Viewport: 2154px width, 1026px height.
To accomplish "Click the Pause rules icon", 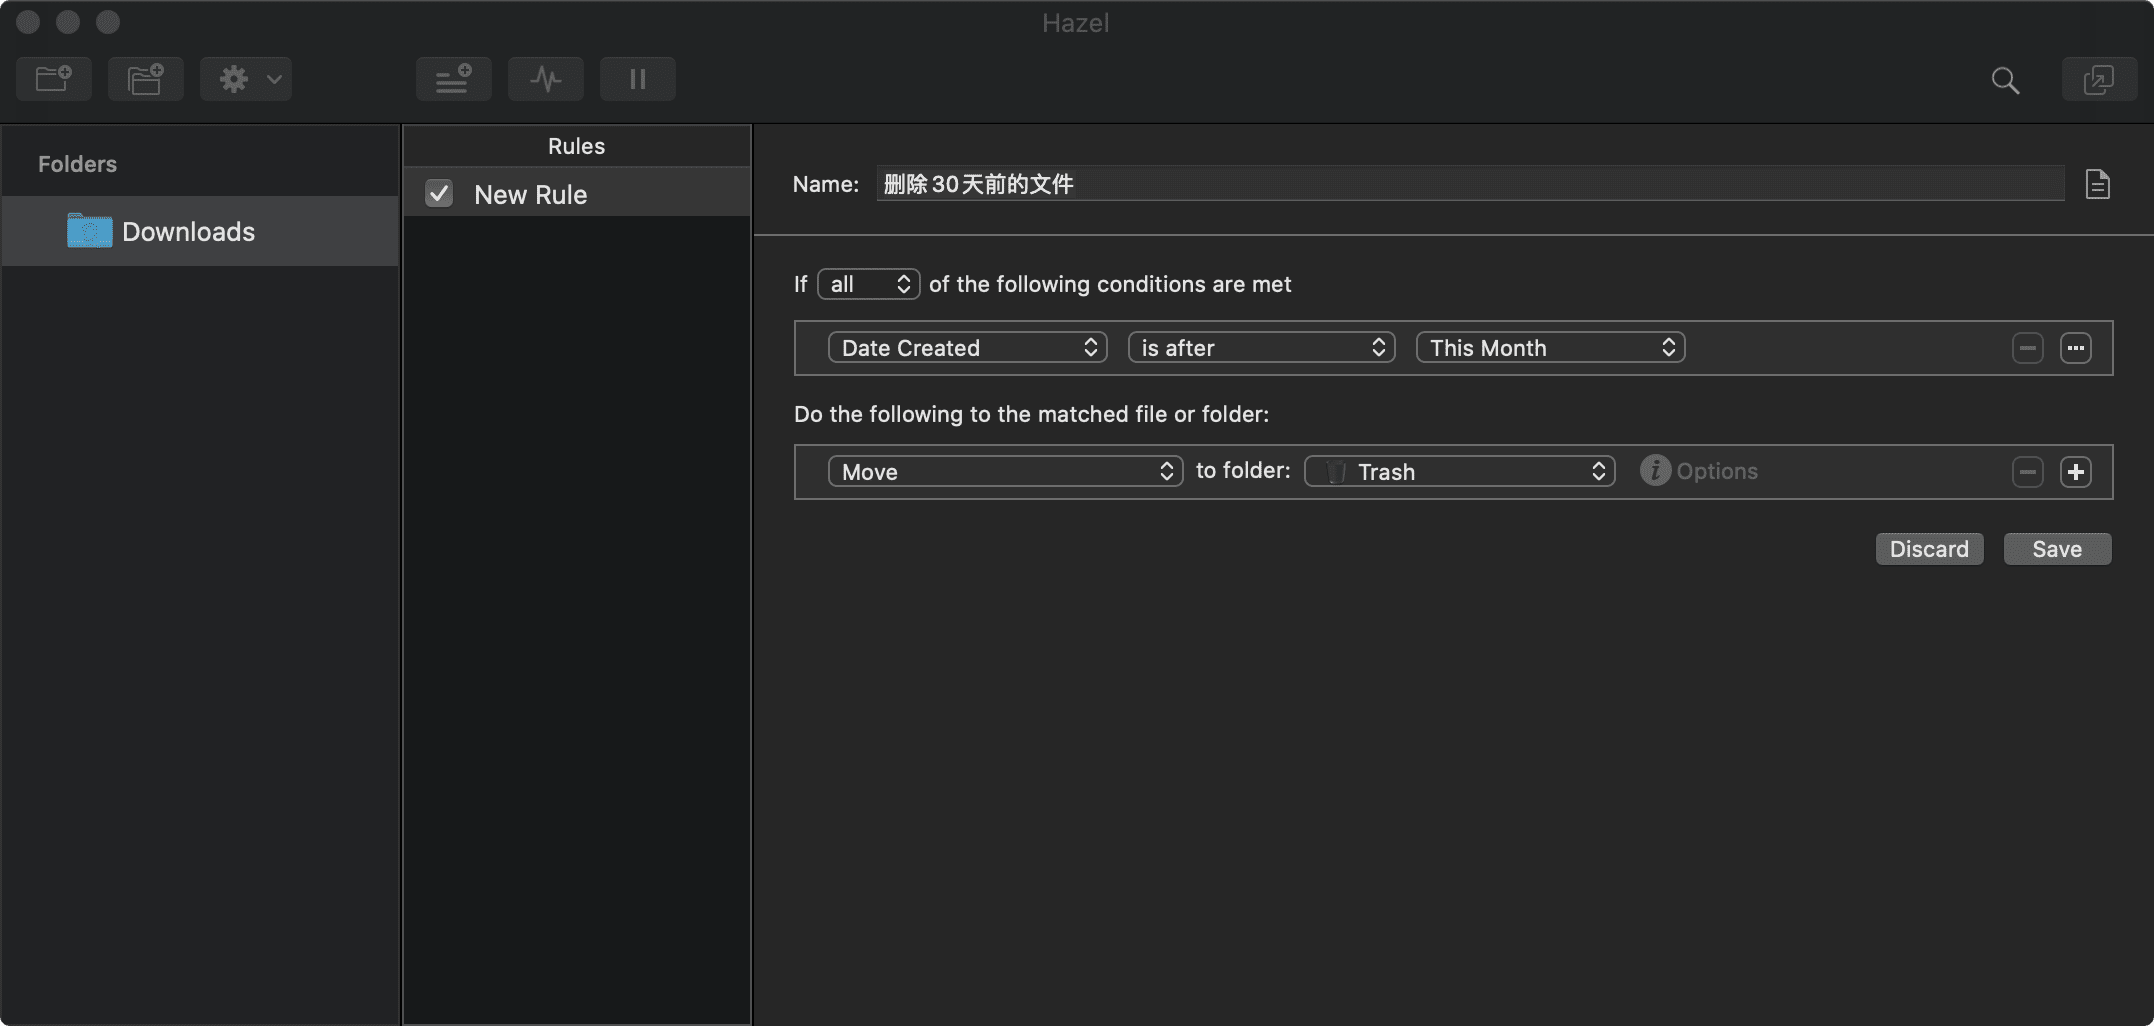I will pyautogui.click(x=637, y=78).
